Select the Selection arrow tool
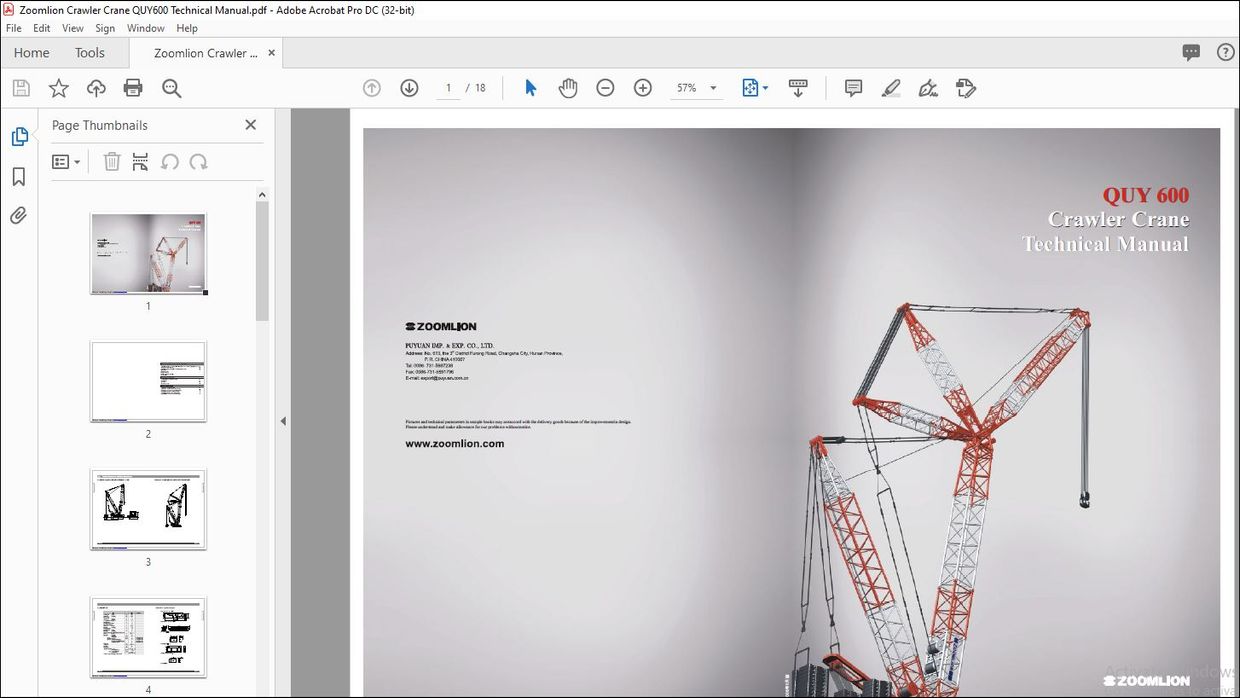This screenshot has width=1240, height=698. 529,88
